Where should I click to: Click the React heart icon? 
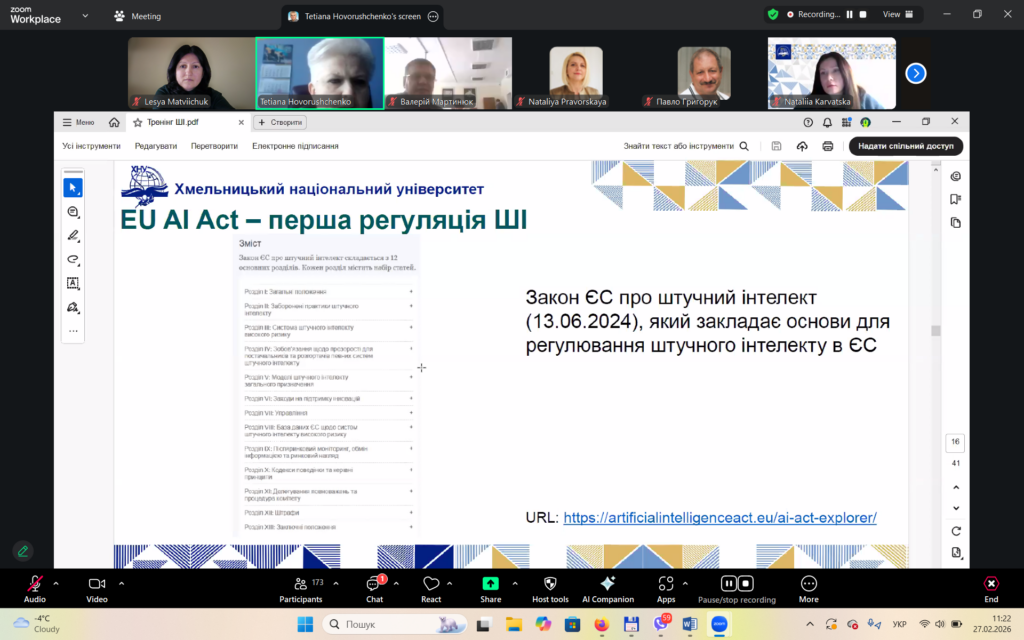431,587
